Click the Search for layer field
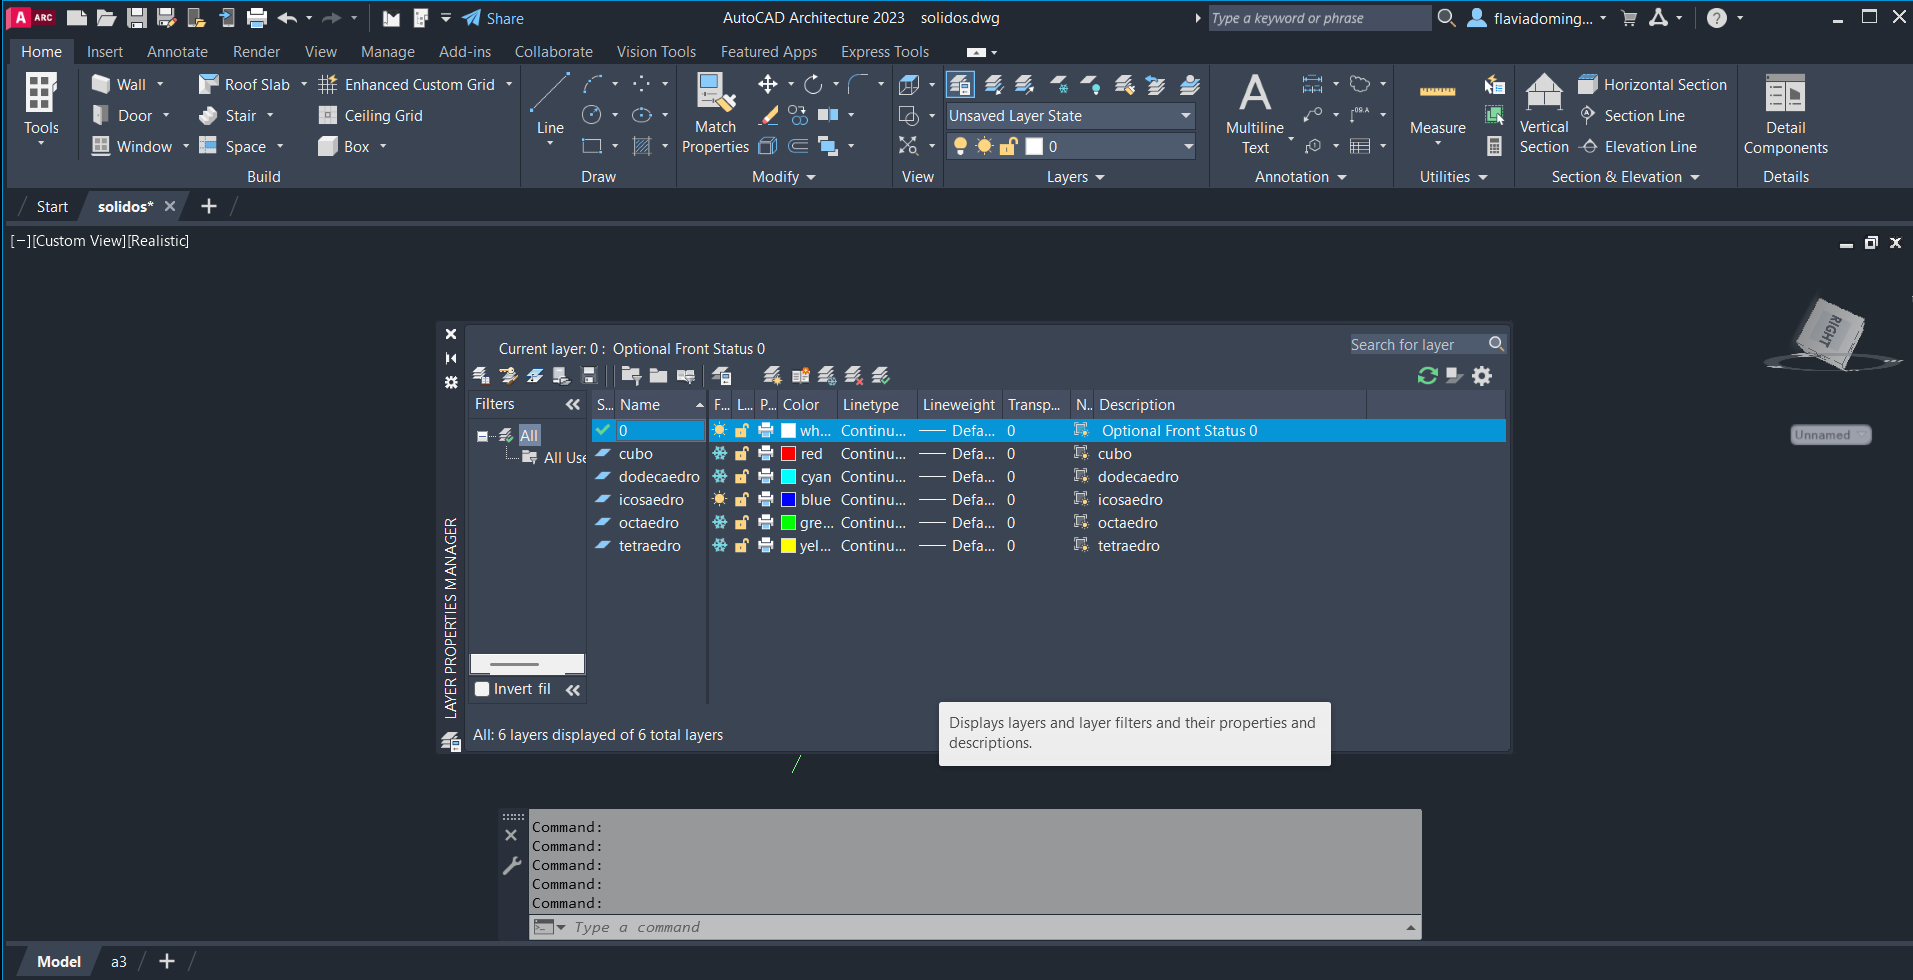Image resolution: width=1913 pixels, height=980 pixels. 1417,344
